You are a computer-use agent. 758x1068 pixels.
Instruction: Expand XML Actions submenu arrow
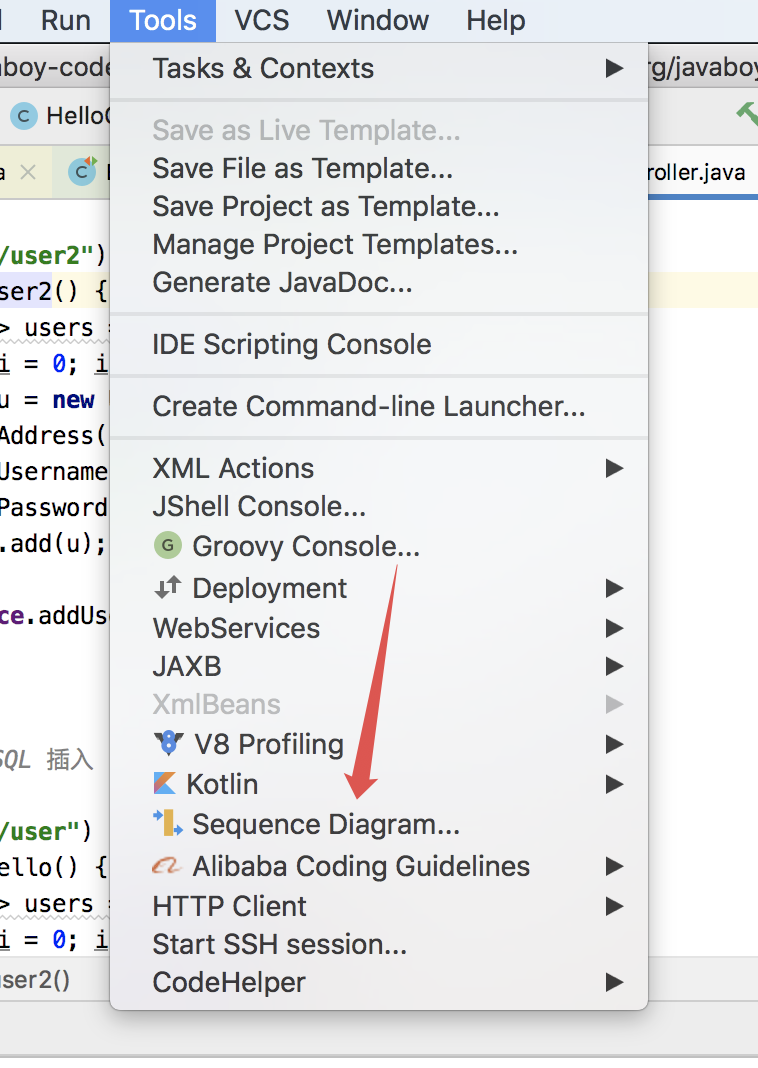coord(614,469)
